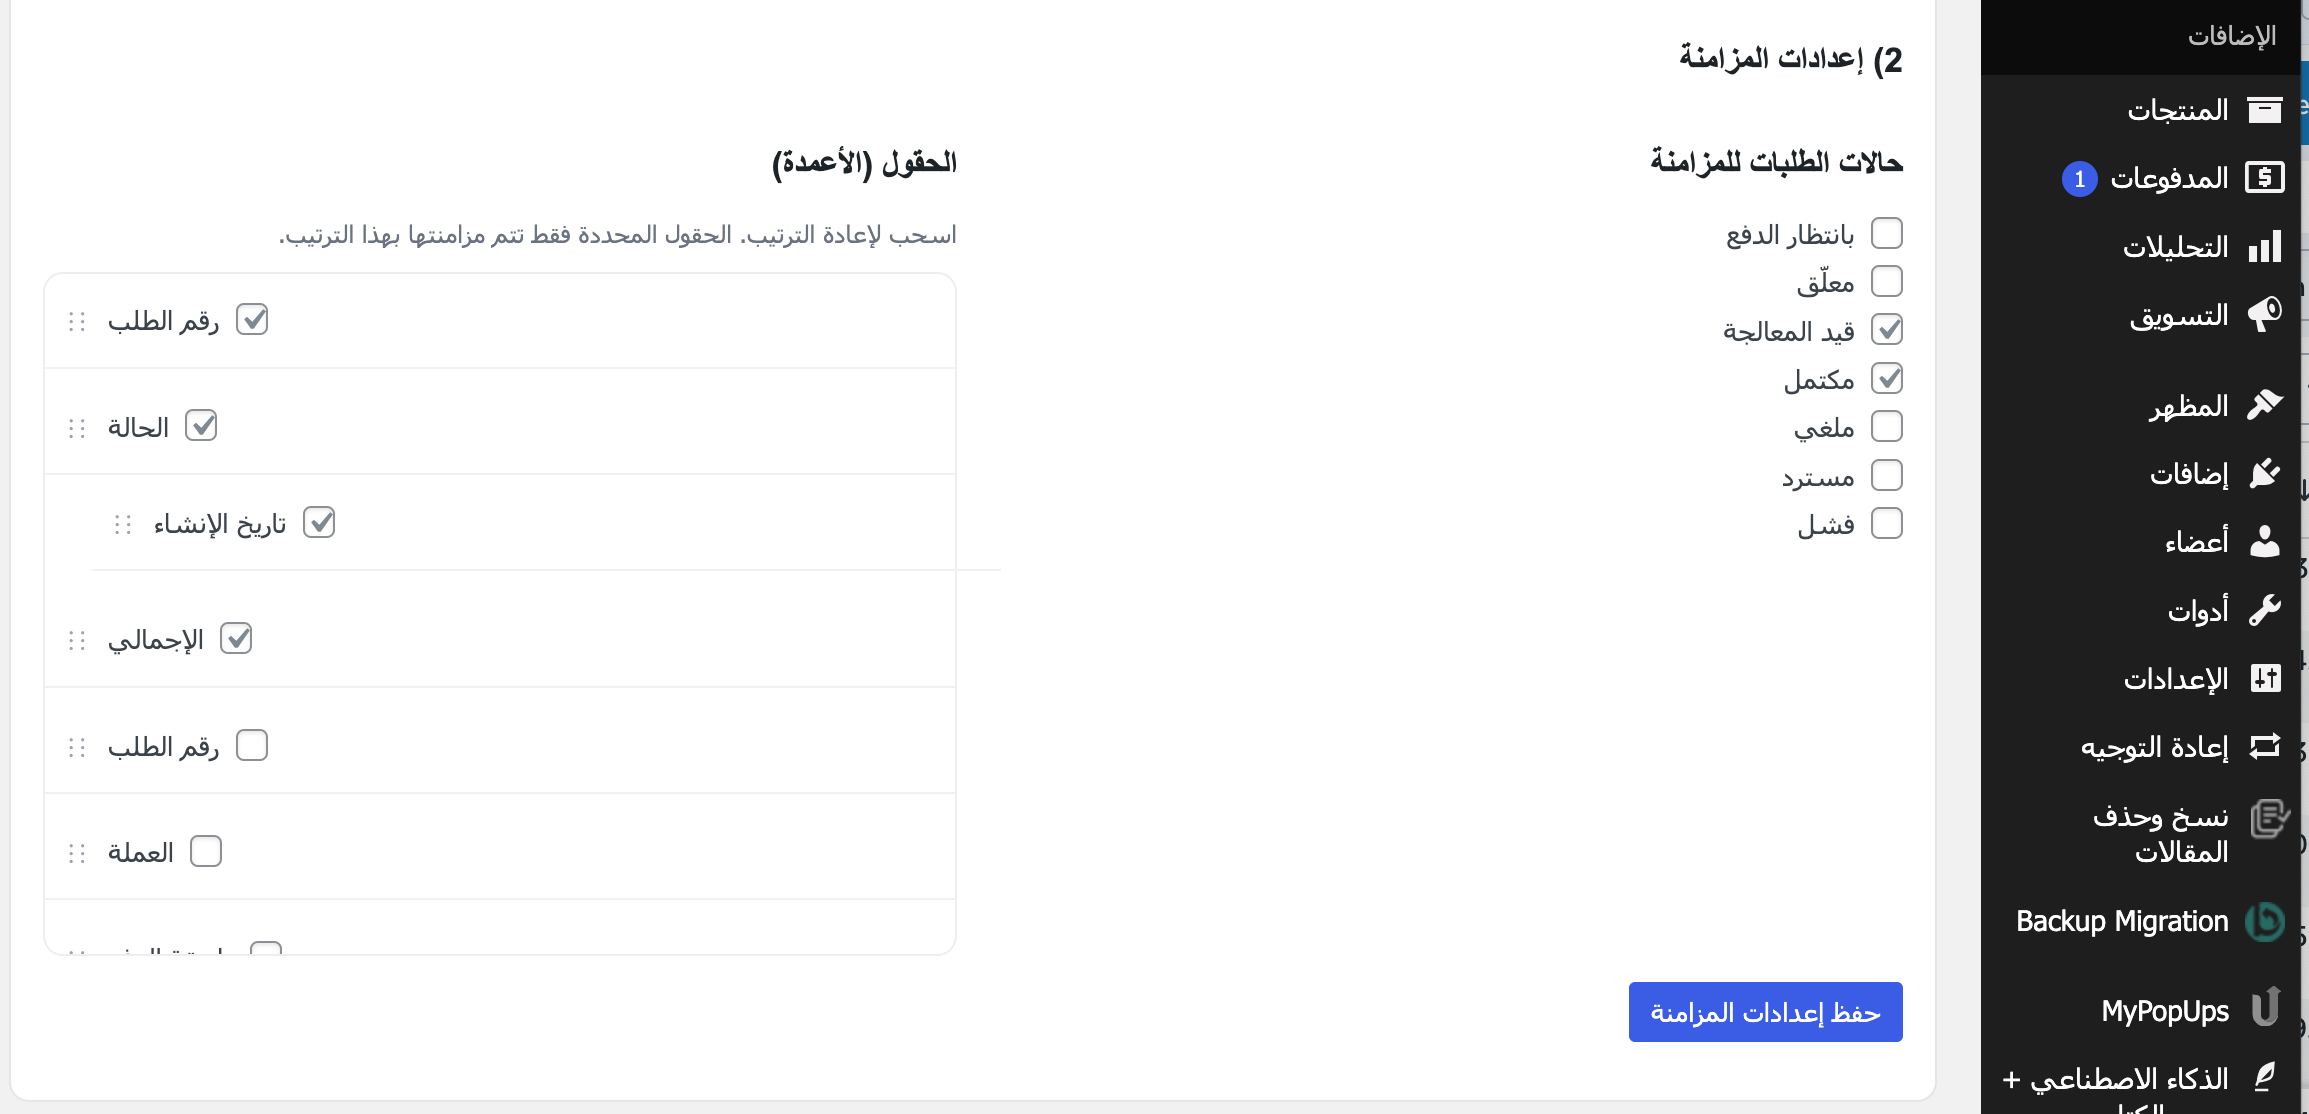The image size is (2309, 1114).
Task: Click the المظهر paintbrush icon
Action: tap(2264, 405)
